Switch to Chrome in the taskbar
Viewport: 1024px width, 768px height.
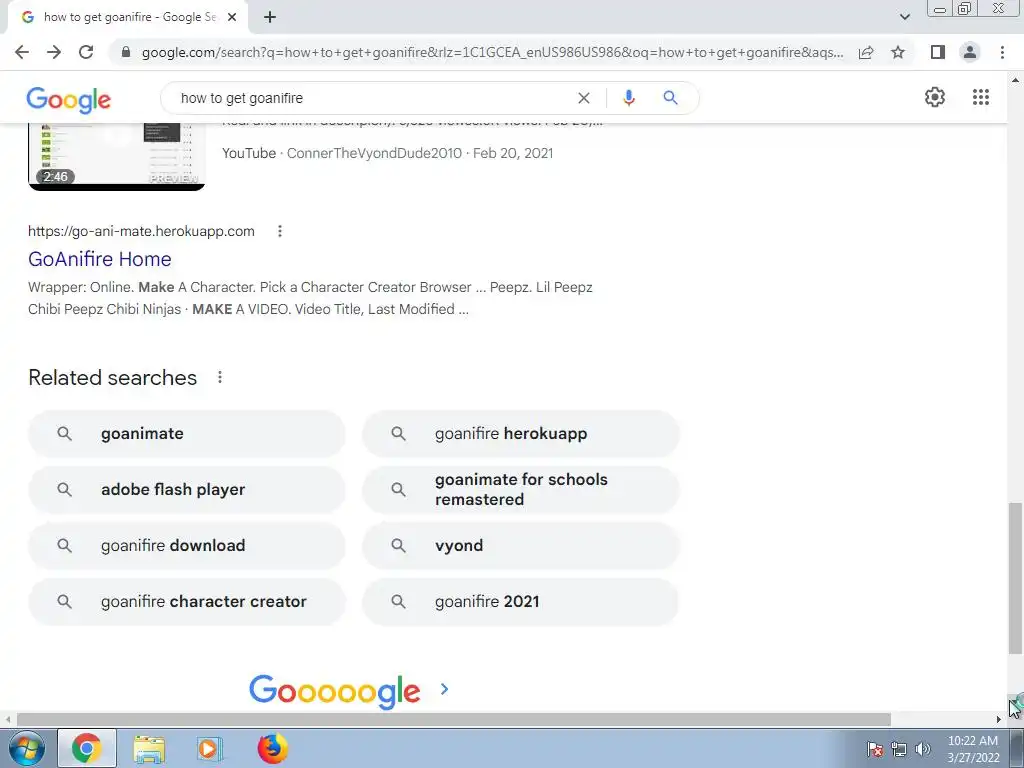pos(87,748)
